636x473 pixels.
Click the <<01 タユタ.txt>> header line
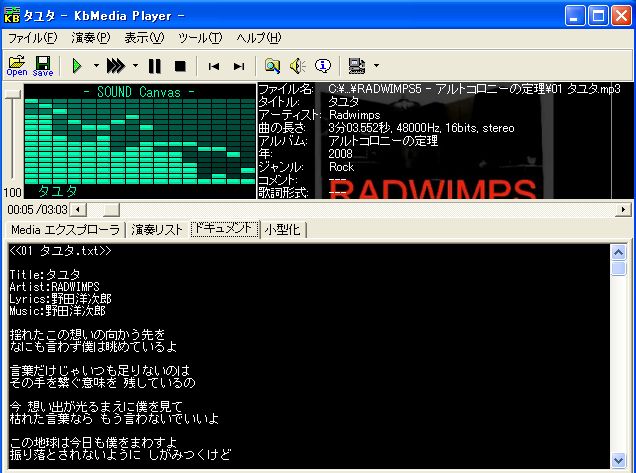point(60,251)
